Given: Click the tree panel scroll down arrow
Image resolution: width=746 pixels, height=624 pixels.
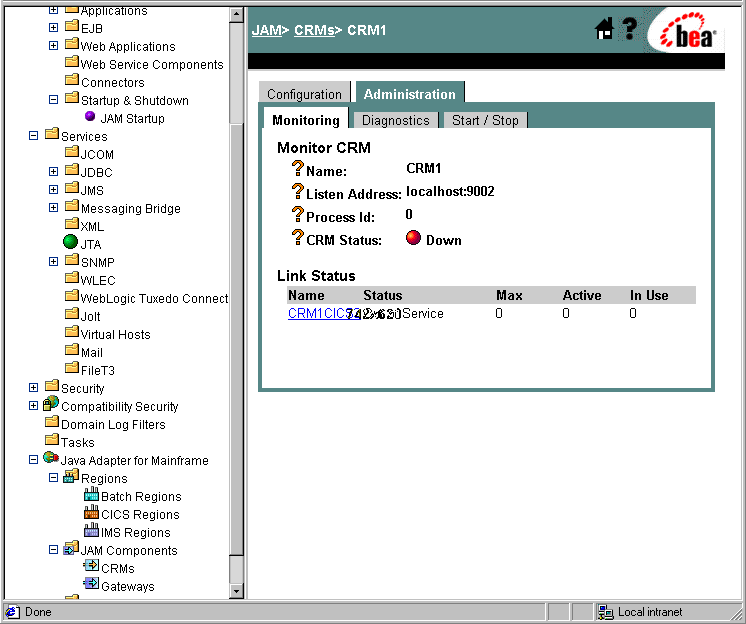Looking at the screenshot, I should click(x=237, y=591).
